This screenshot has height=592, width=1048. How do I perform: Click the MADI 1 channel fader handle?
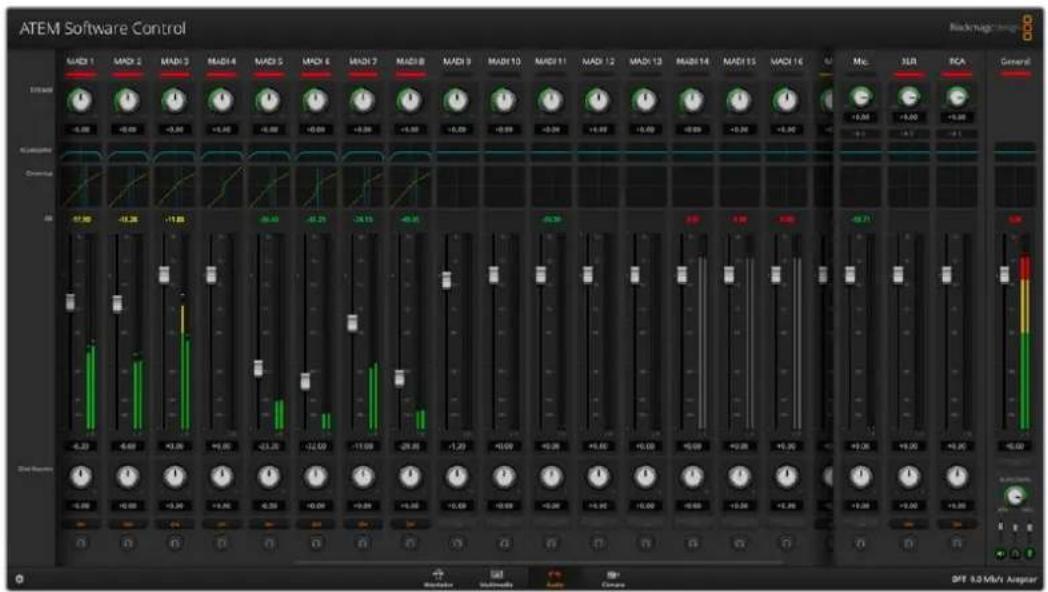pos(70,301)
